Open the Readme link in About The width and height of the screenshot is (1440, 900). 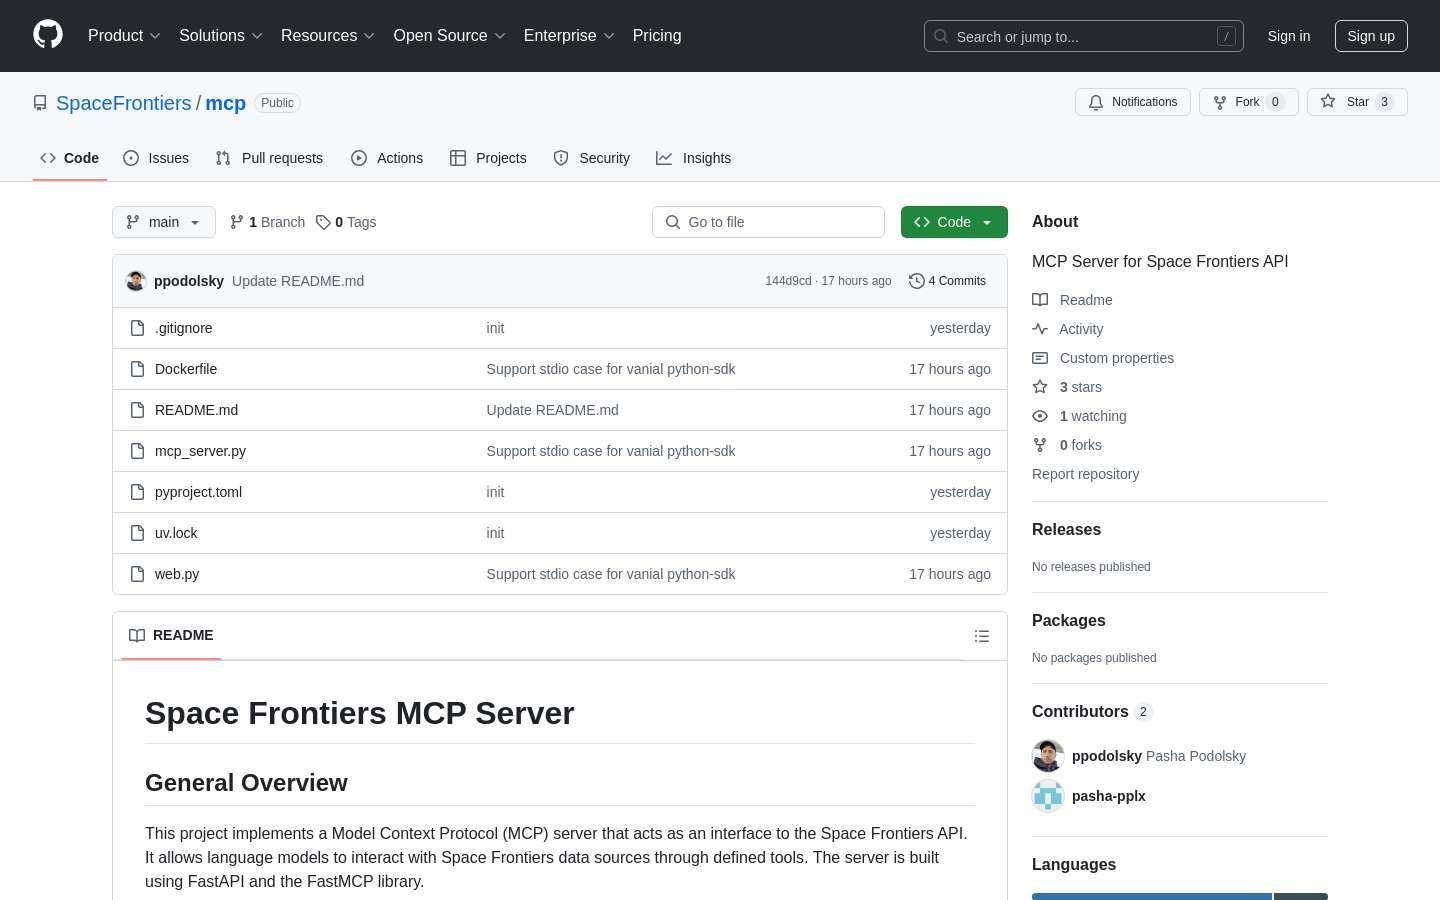[x=1072, y=300]
